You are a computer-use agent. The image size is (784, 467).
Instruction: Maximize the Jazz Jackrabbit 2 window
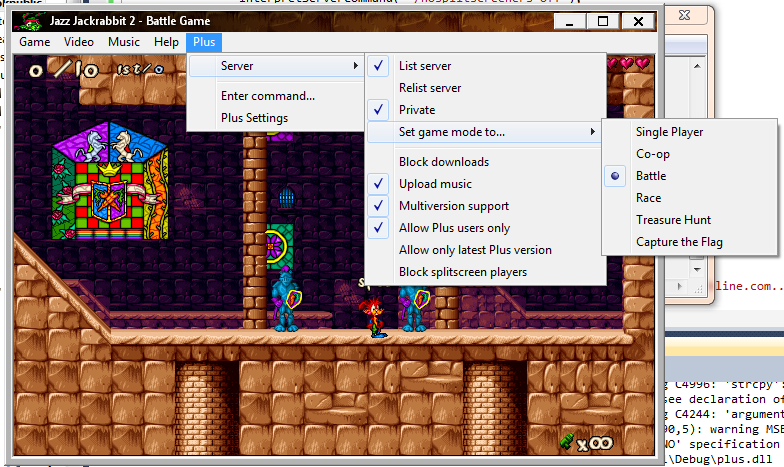click(602, 20)
